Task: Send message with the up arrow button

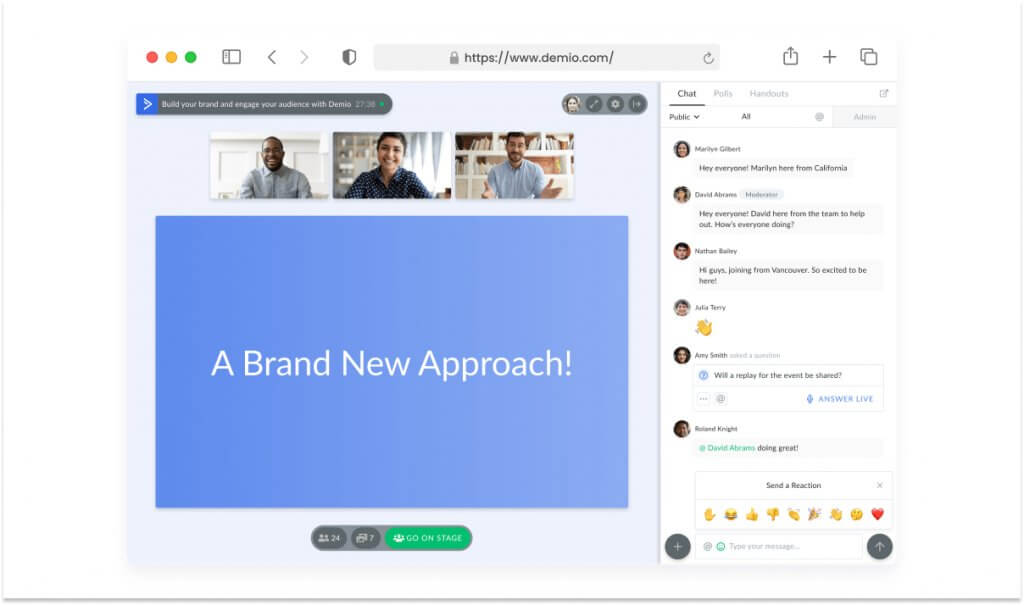Action: 880,547
